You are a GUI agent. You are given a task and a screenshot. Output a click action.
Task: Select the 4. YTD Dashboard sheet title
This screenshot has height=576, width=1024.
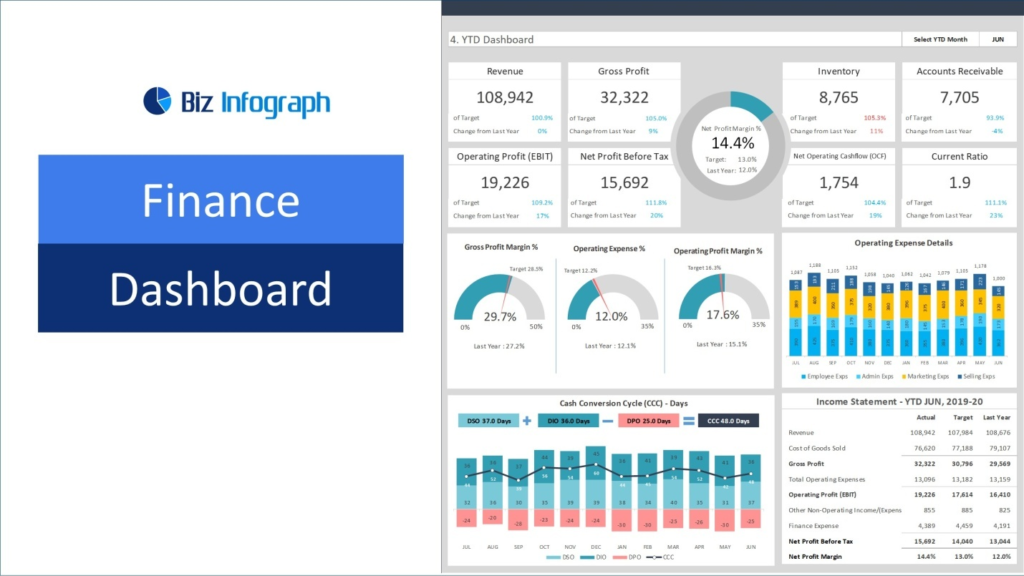pyautogui.click(x=493, y=38)
